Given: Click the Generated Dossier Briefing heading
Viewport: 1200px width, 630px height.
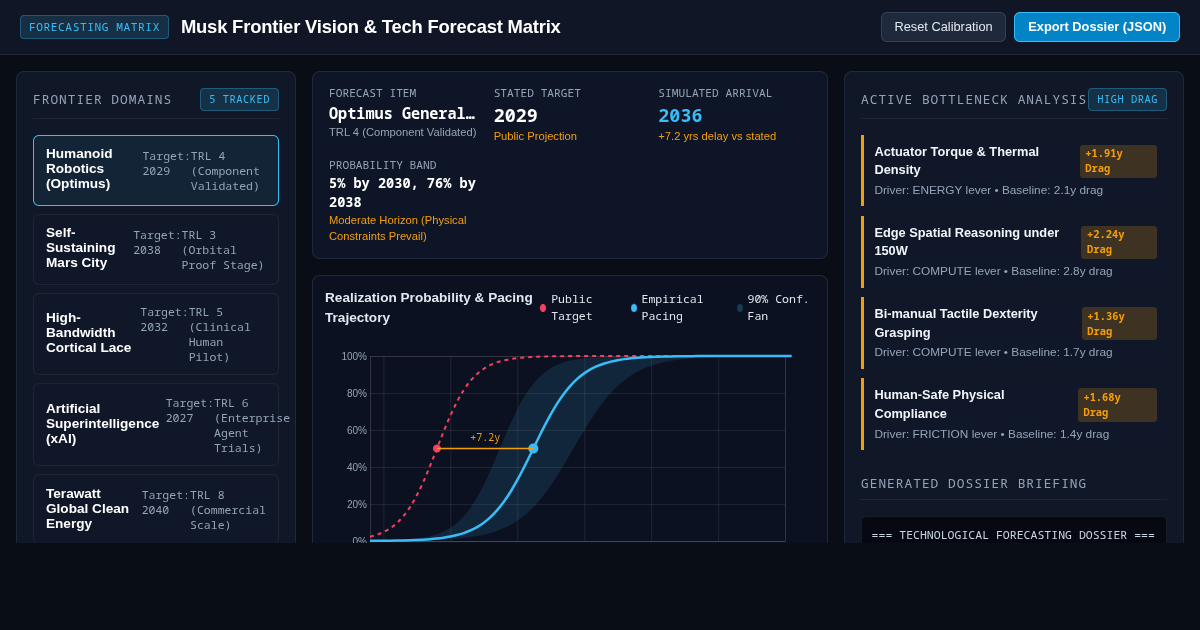Looking at the screenshot, I should coord(974,484).
